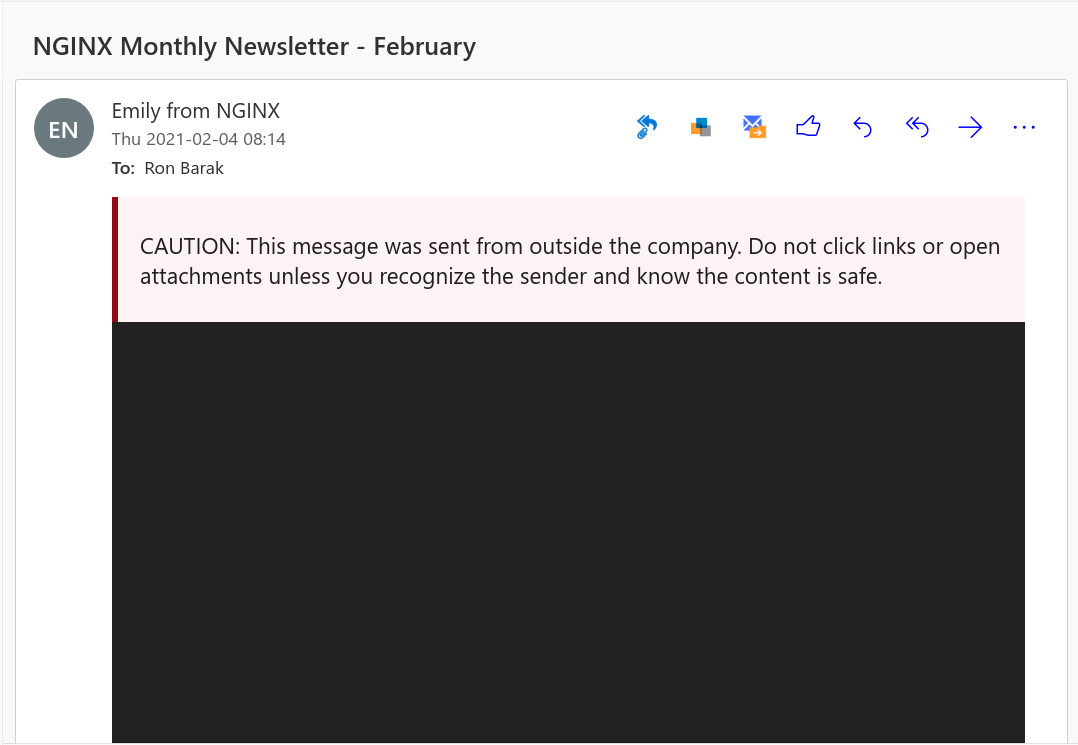The image size is (1078, 745).
Task: Forward the newsletter email
Action: [x=970, y=127]
